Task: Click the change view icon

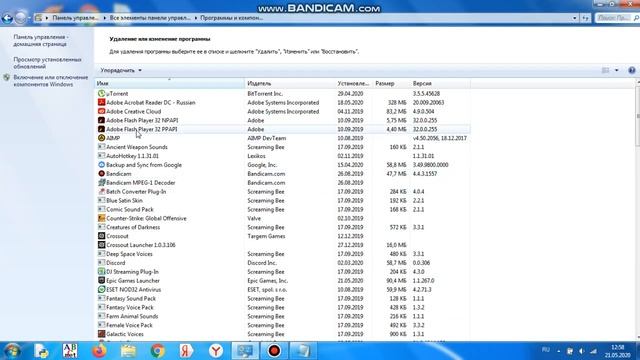Action: coord(606,70)
